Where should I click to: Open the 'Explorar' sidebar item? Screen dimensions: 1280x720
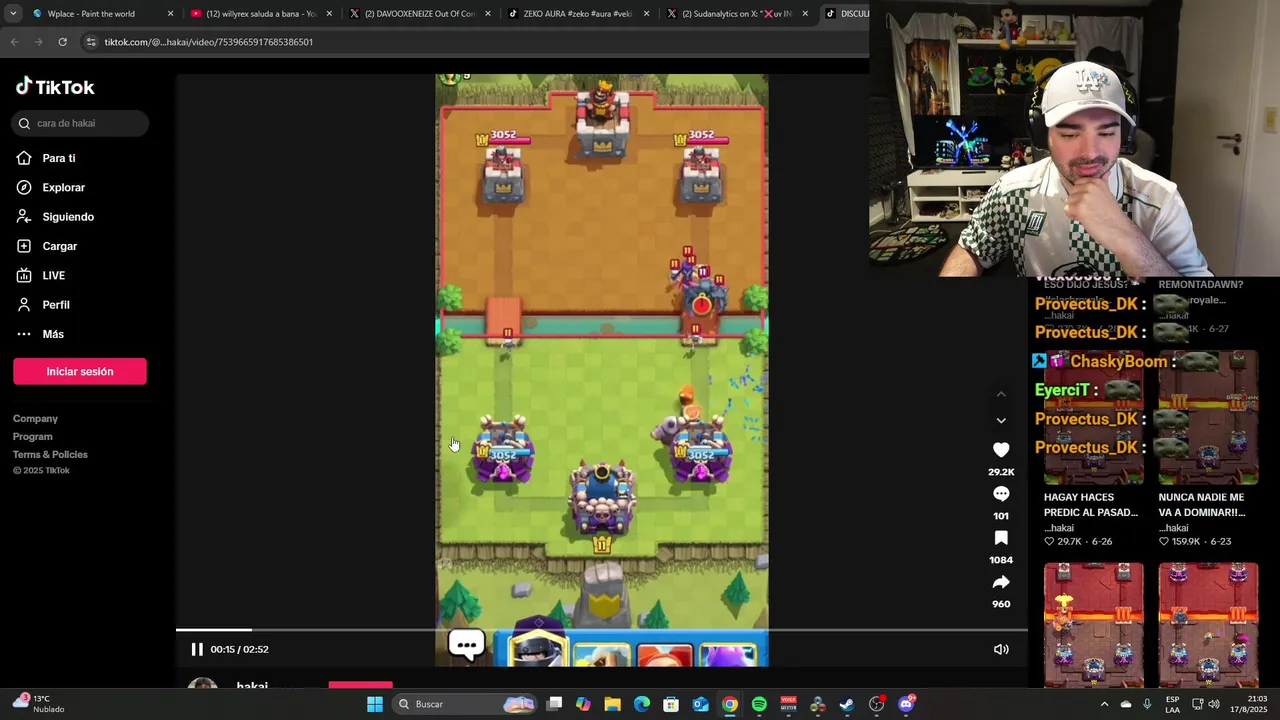63,187
